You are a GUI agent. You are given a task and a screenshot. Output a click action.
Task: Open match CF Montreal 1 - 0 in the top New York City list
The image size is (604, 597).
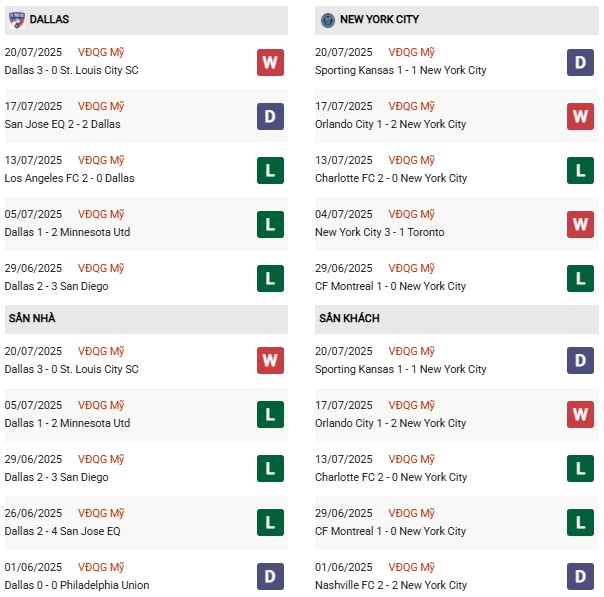(x=390, y=286)
